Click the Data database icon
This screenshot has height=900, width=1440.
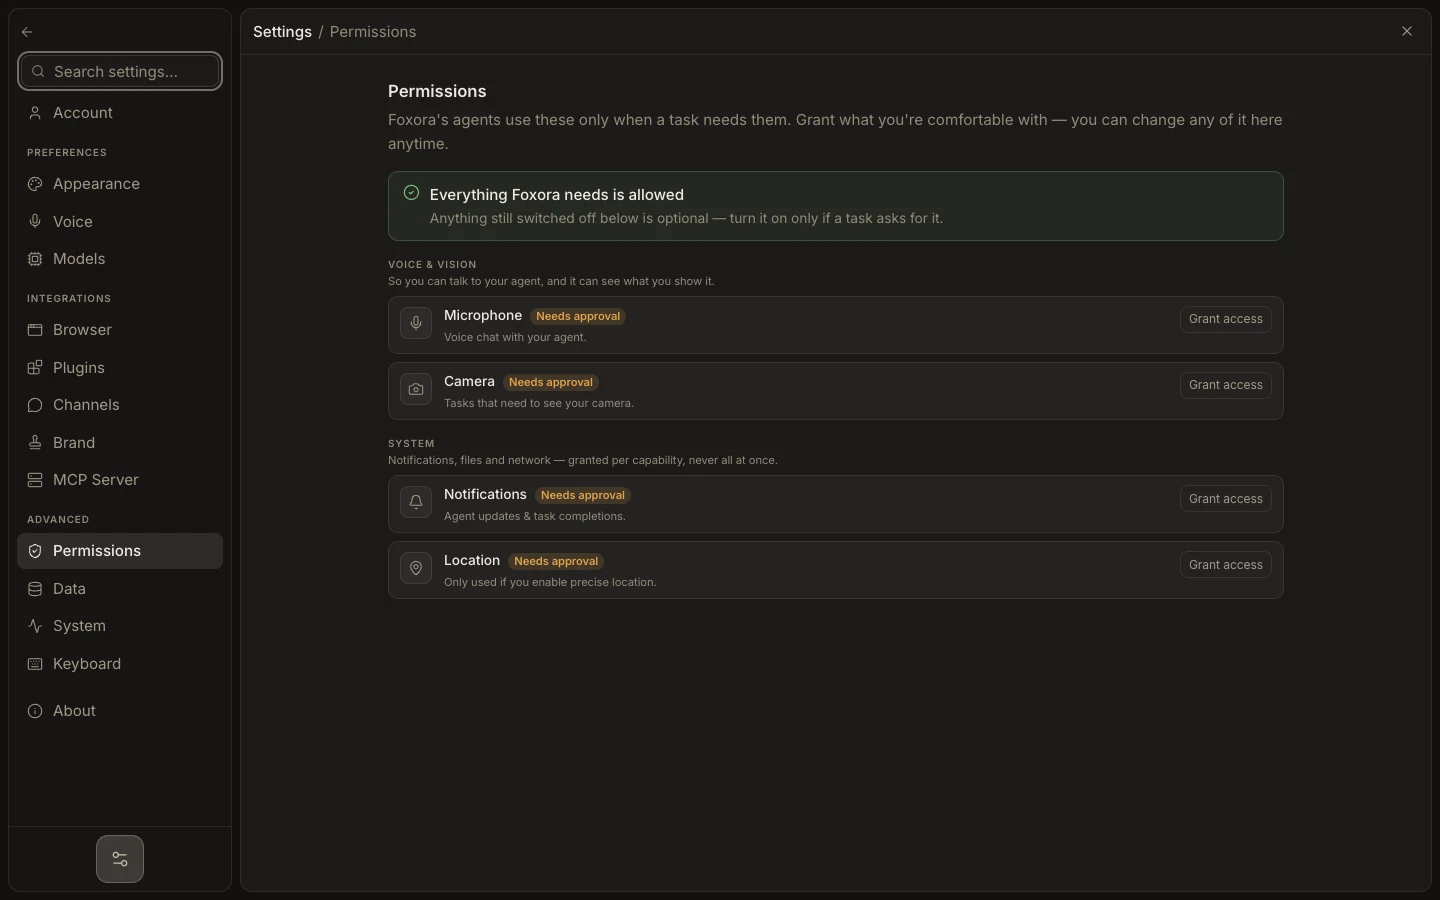[x=35, y=589]
